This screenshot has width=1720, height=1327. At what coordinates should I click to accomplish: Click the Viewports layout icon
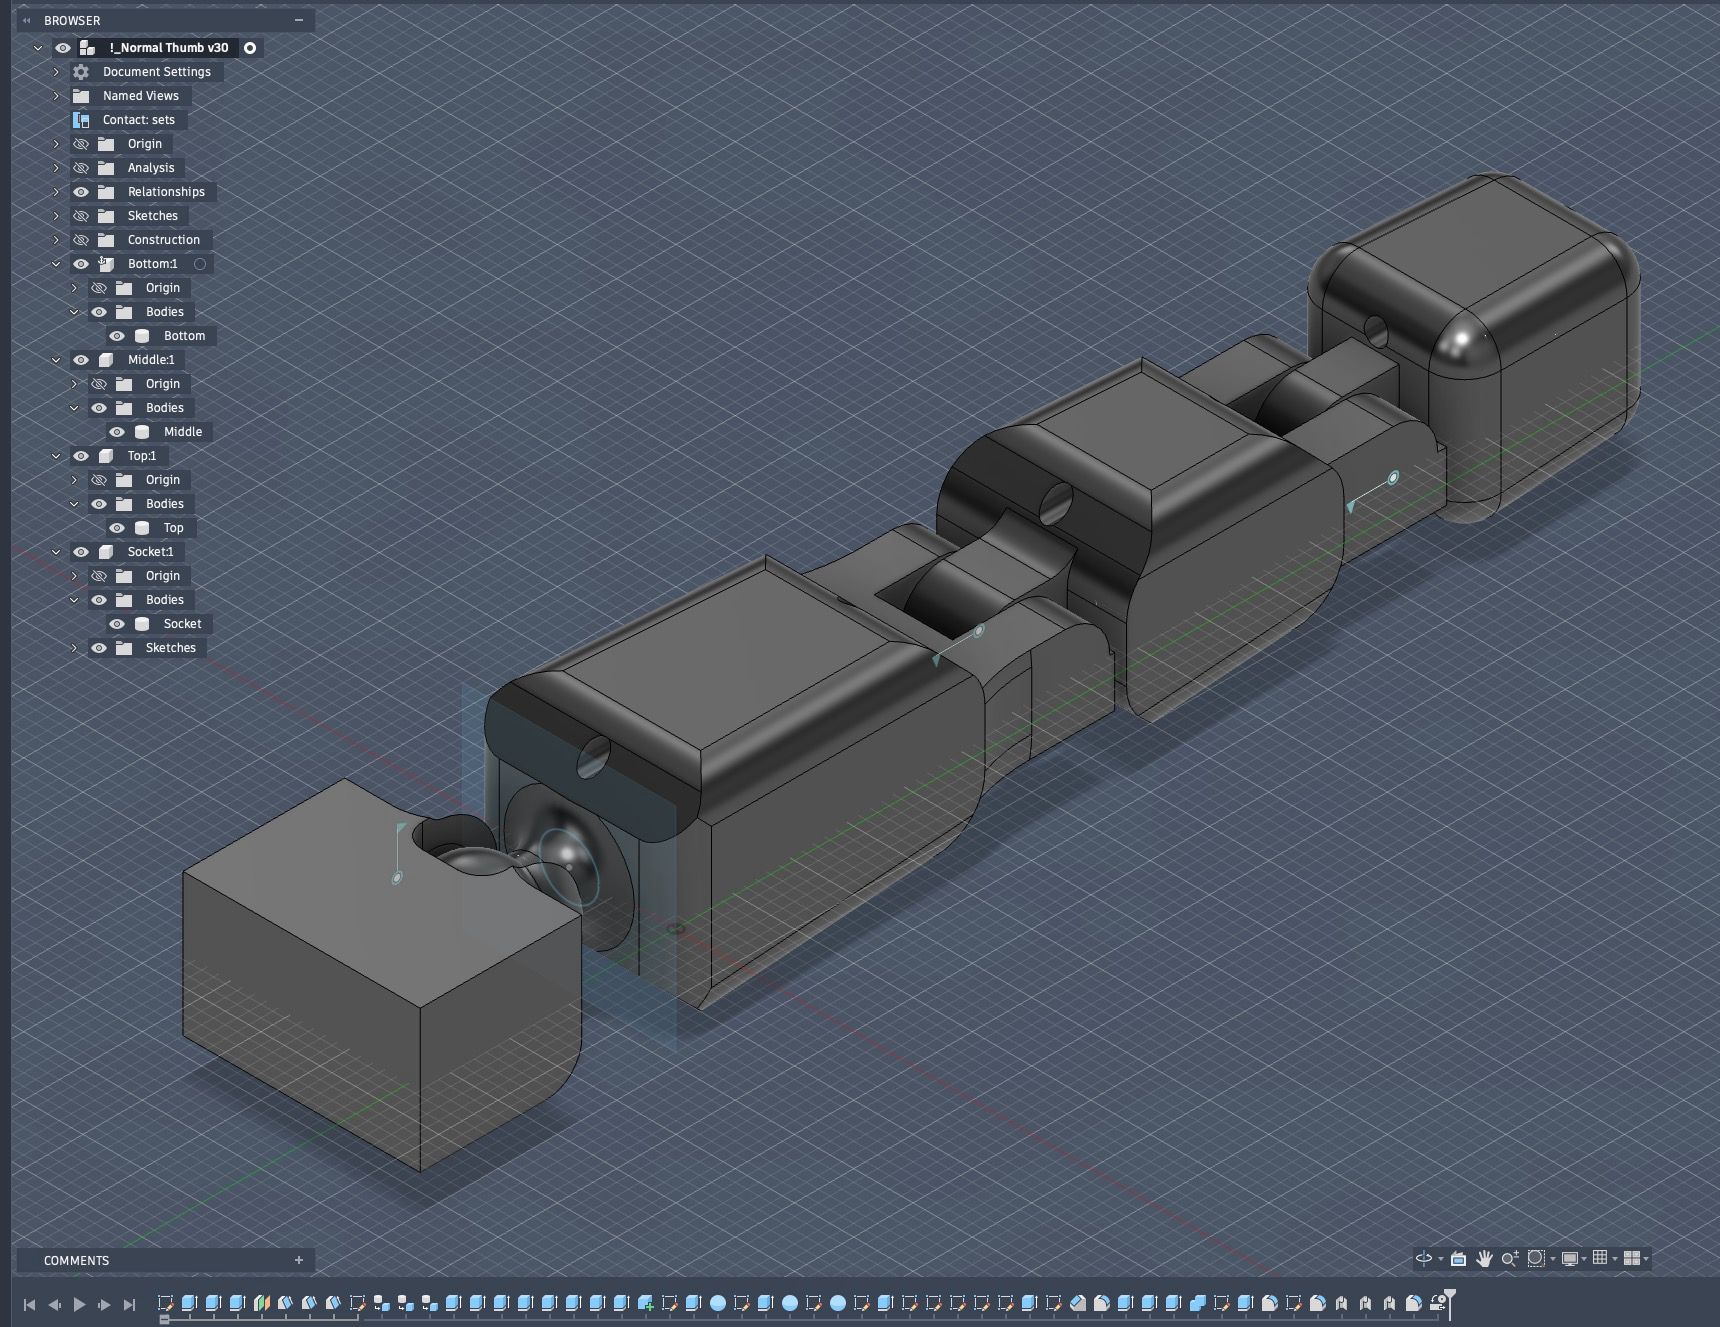(x=1632, y=1258)
